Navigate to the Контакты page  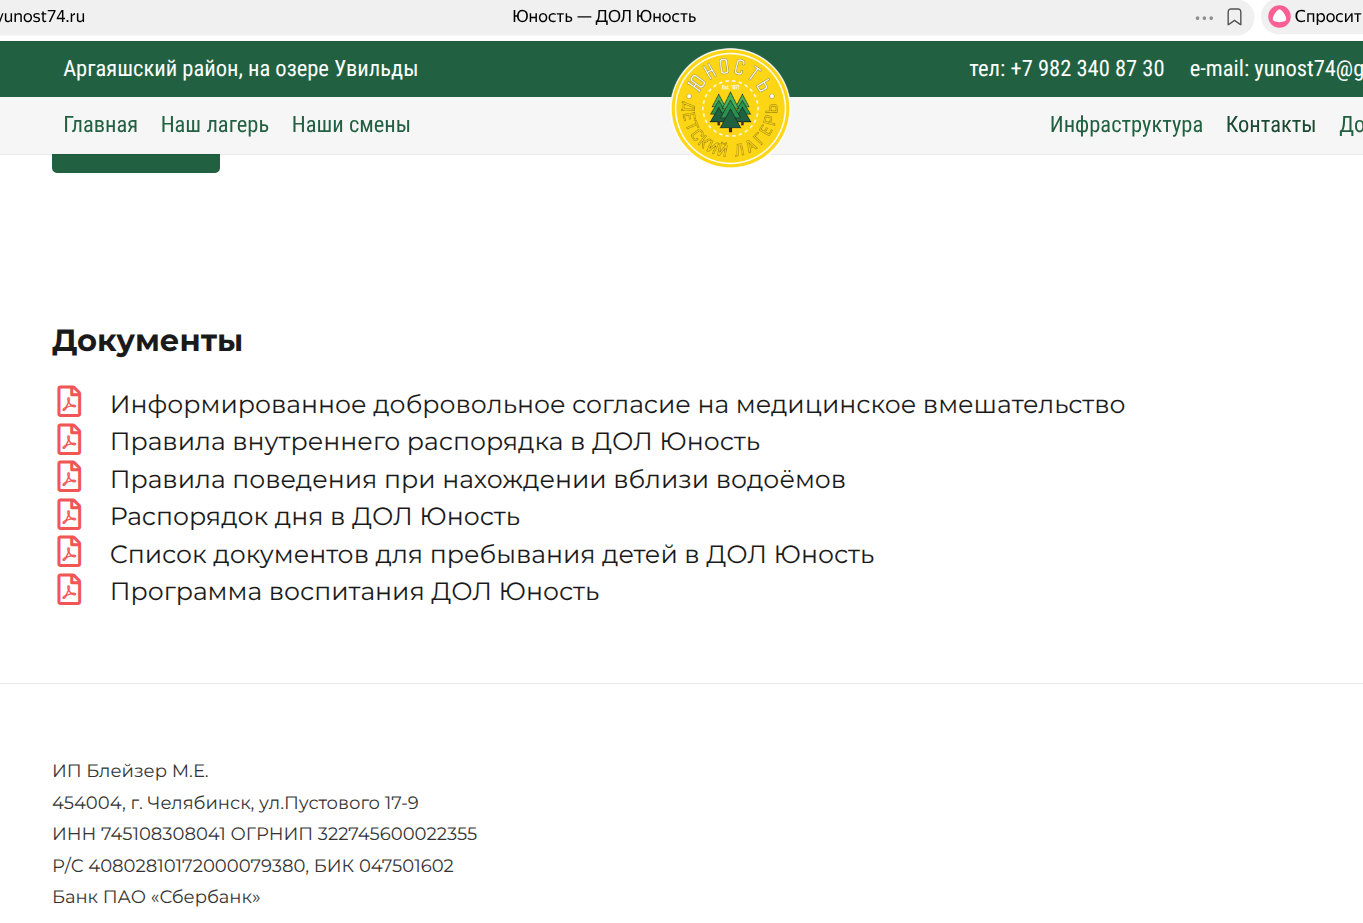point(1270,125)
